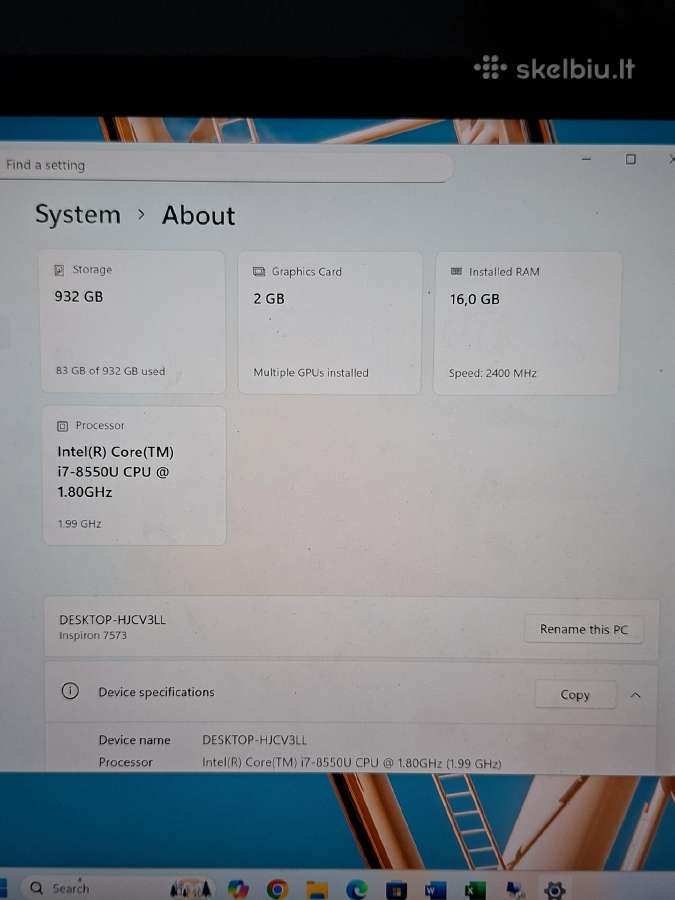This screenshot has width=675, height=900.
Task: Click 'Speed: 2400 MHz' text
Action: tap(492, 373)
